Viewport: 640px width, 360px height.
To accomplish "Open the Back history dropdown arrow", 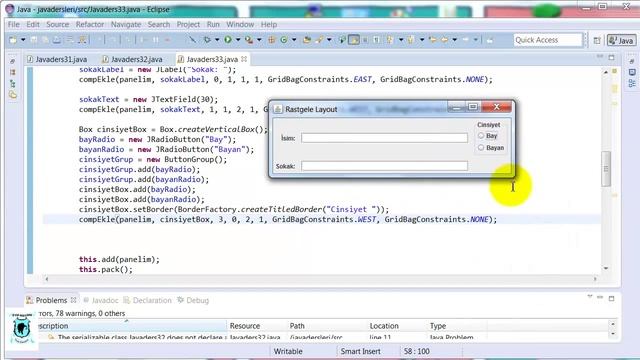I will click(x=454, y=40).
